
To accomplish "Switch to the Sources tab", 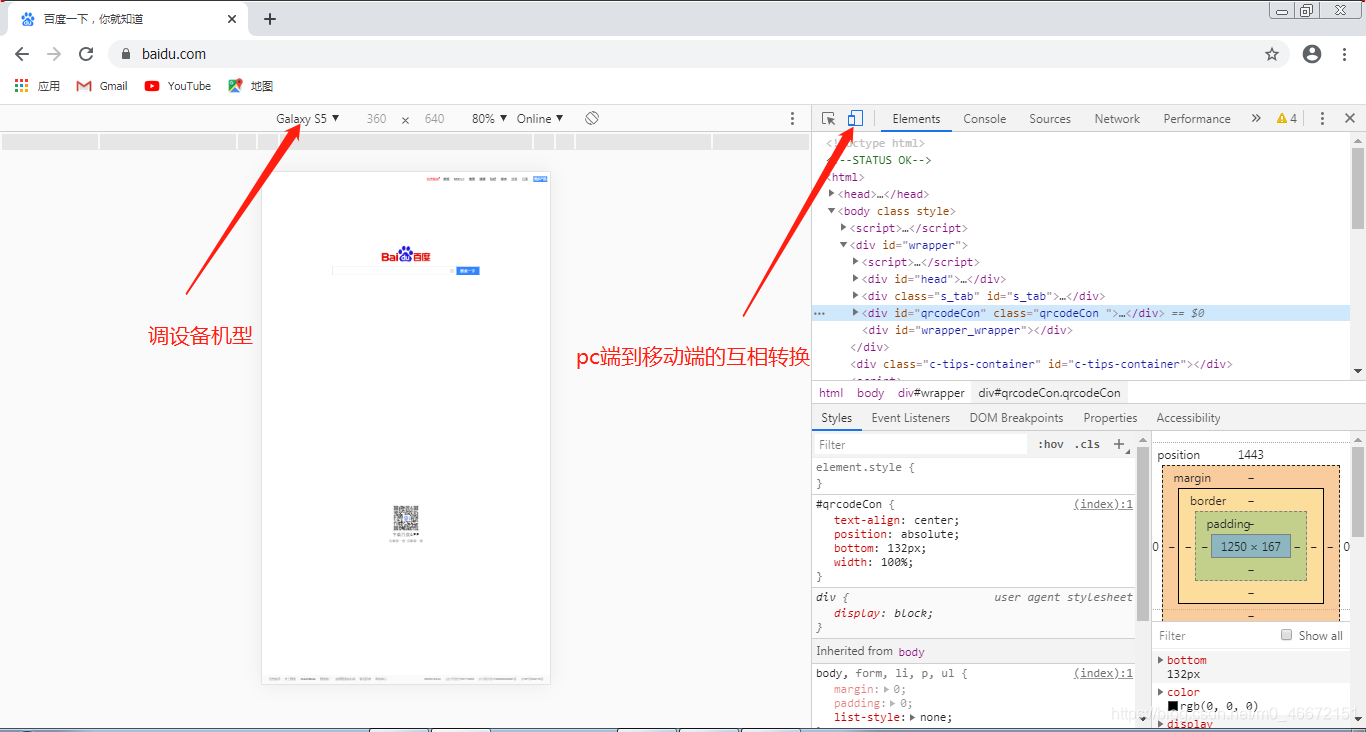I will [1050, 118].
